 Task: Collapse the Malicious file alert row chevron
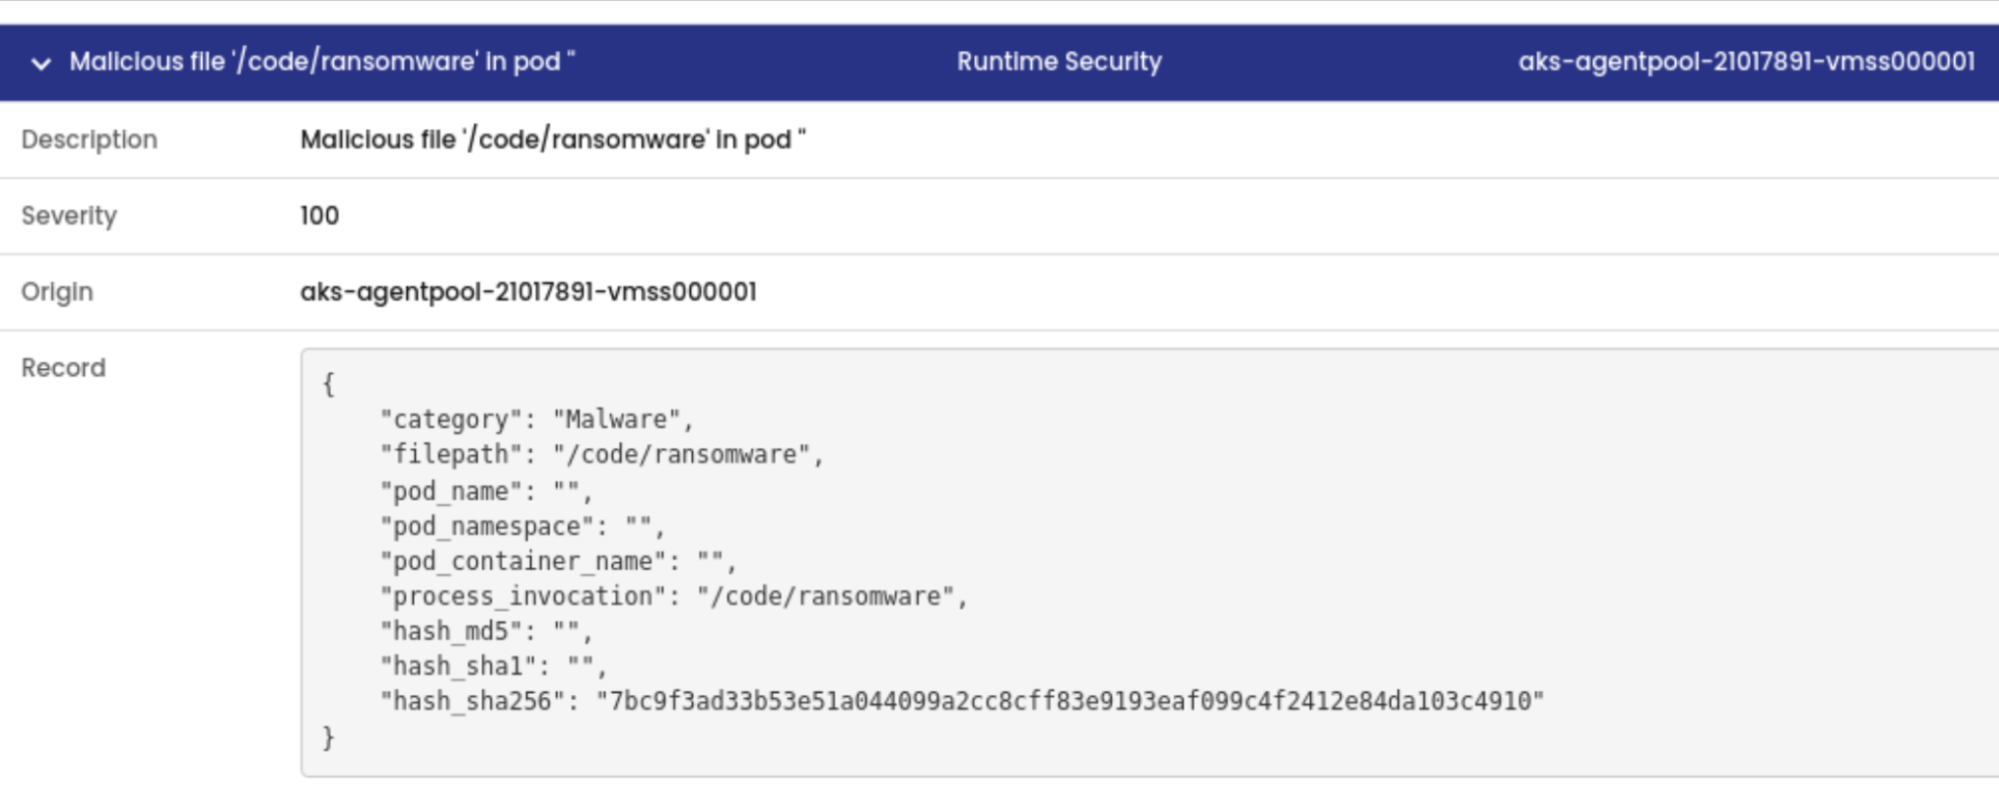41,64
